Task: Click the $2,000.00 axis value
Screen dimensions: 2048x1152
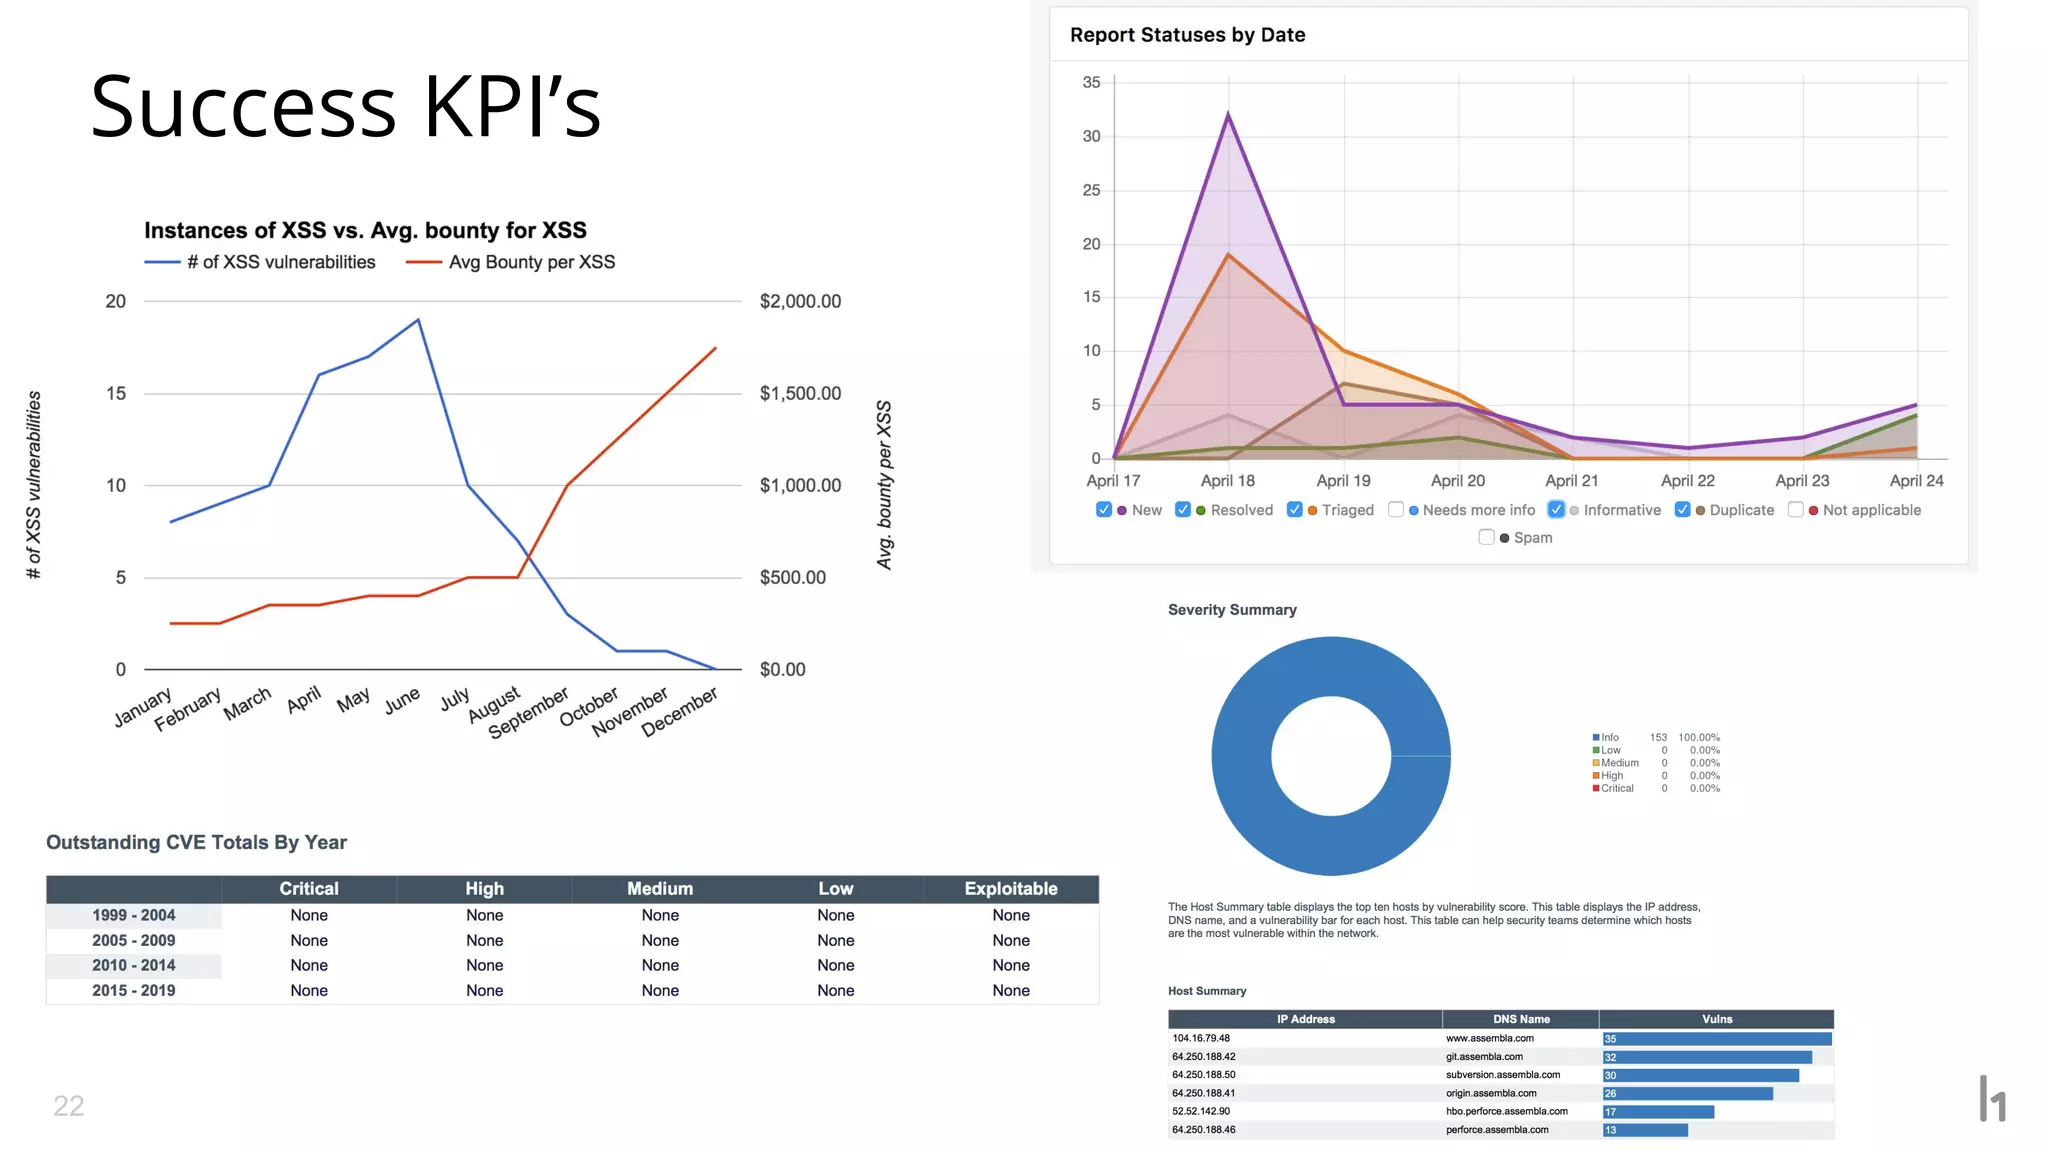Action: [800, 302]
